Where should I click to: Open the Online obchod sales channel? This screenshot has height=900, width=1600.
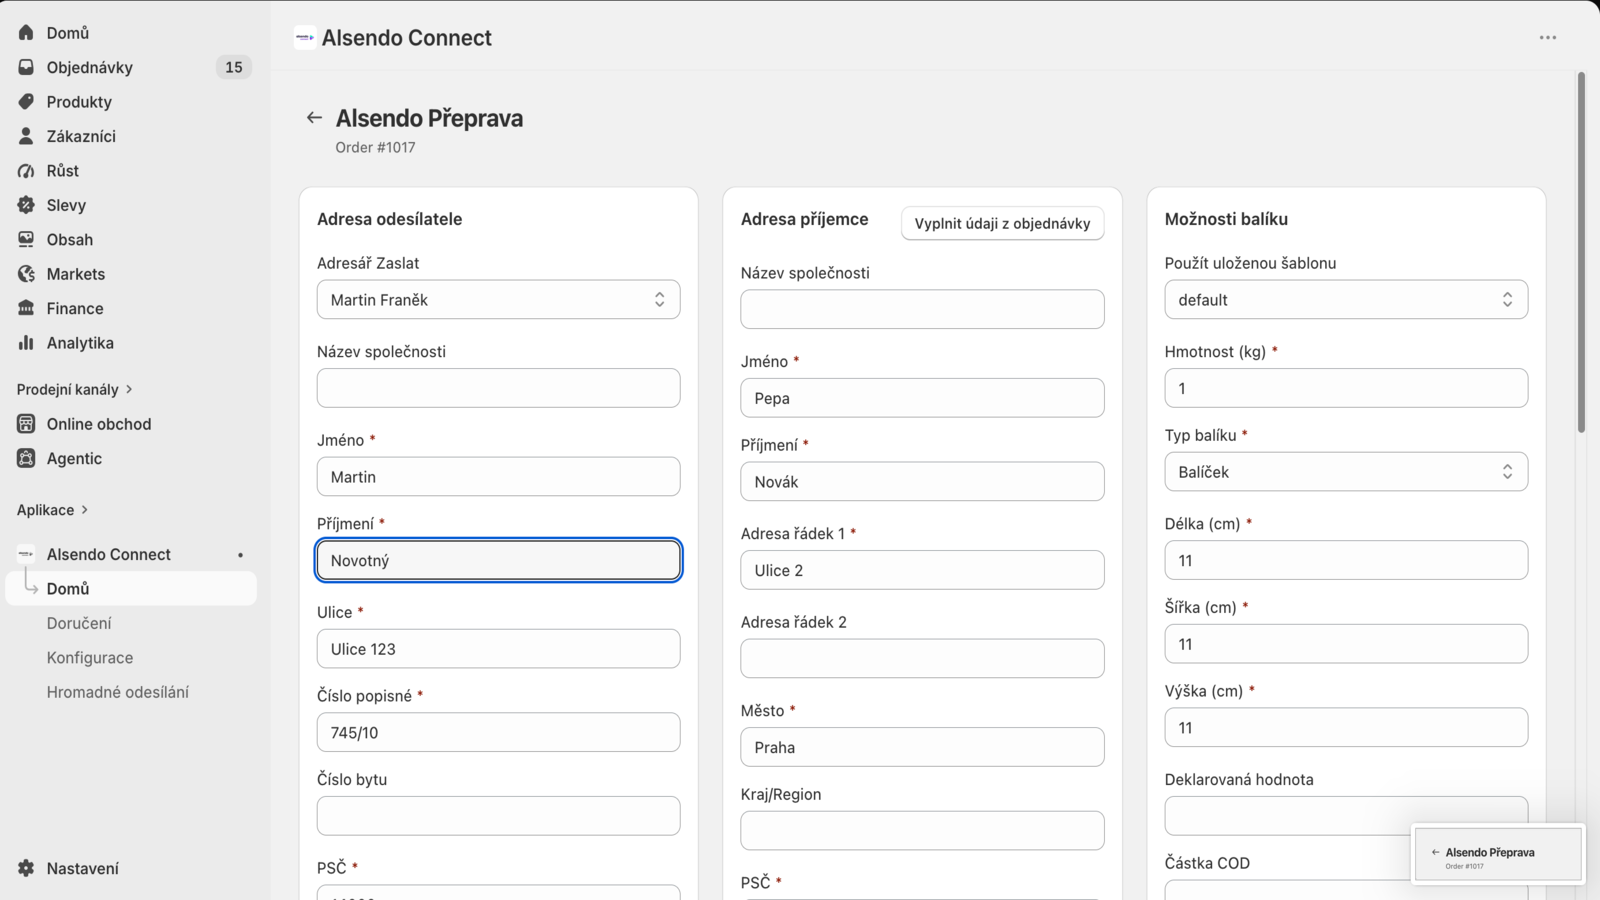click(x=99, y=424)
